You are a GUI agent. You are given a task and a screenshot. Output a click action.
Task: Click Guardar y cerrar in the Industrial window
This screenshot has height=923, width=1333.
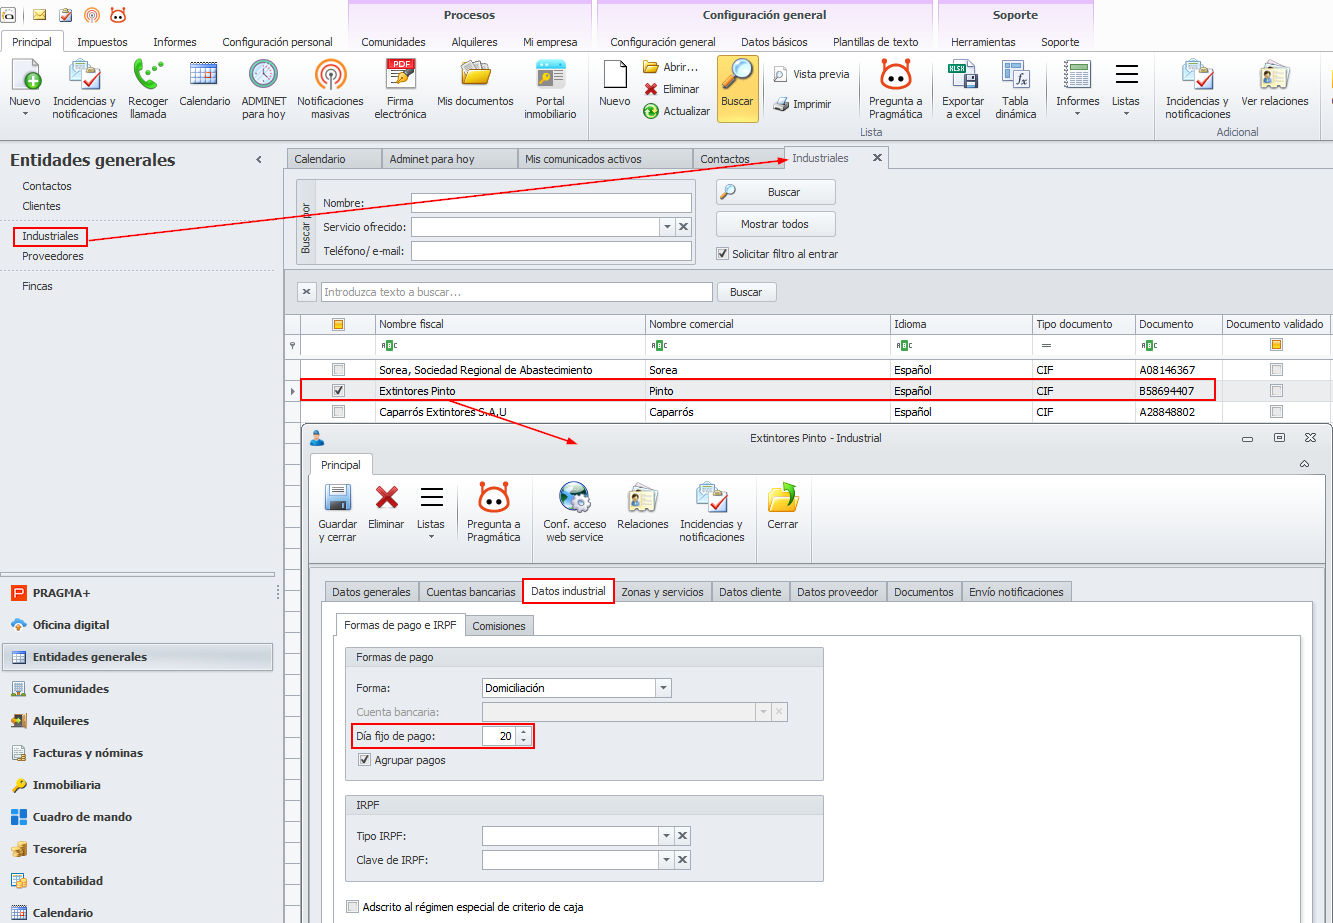[x=337, y=514]
